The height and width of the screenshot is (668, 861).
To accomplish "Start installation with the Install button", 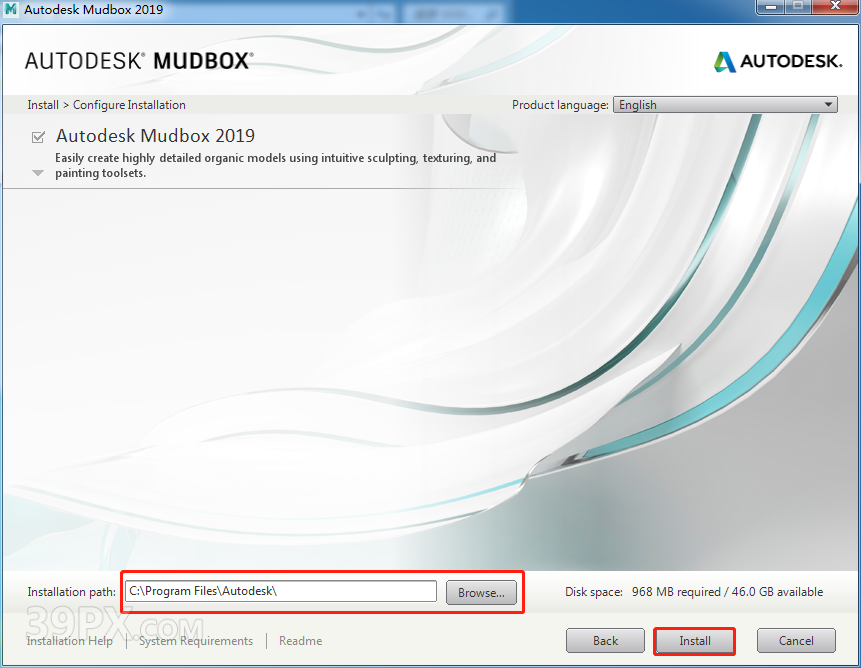I will pyautogui.click(x=694, y=641).
